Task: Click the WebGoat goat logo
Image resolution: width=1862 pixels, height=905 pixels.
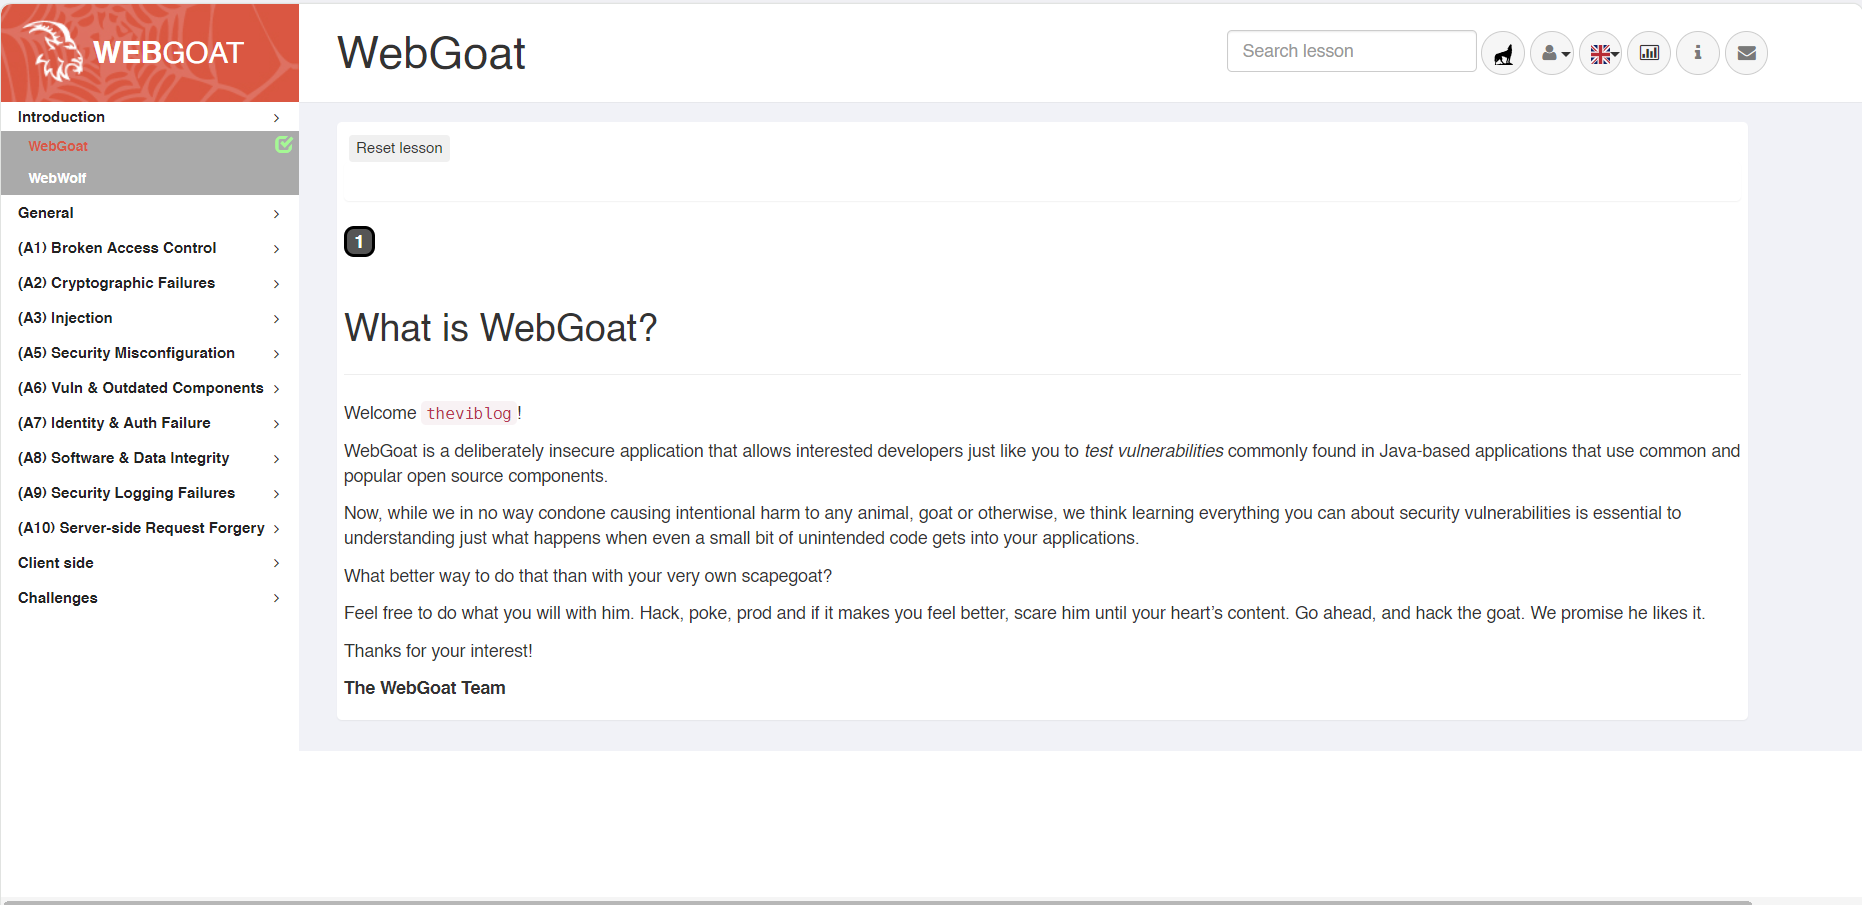Action: click(x=55, y=52)
